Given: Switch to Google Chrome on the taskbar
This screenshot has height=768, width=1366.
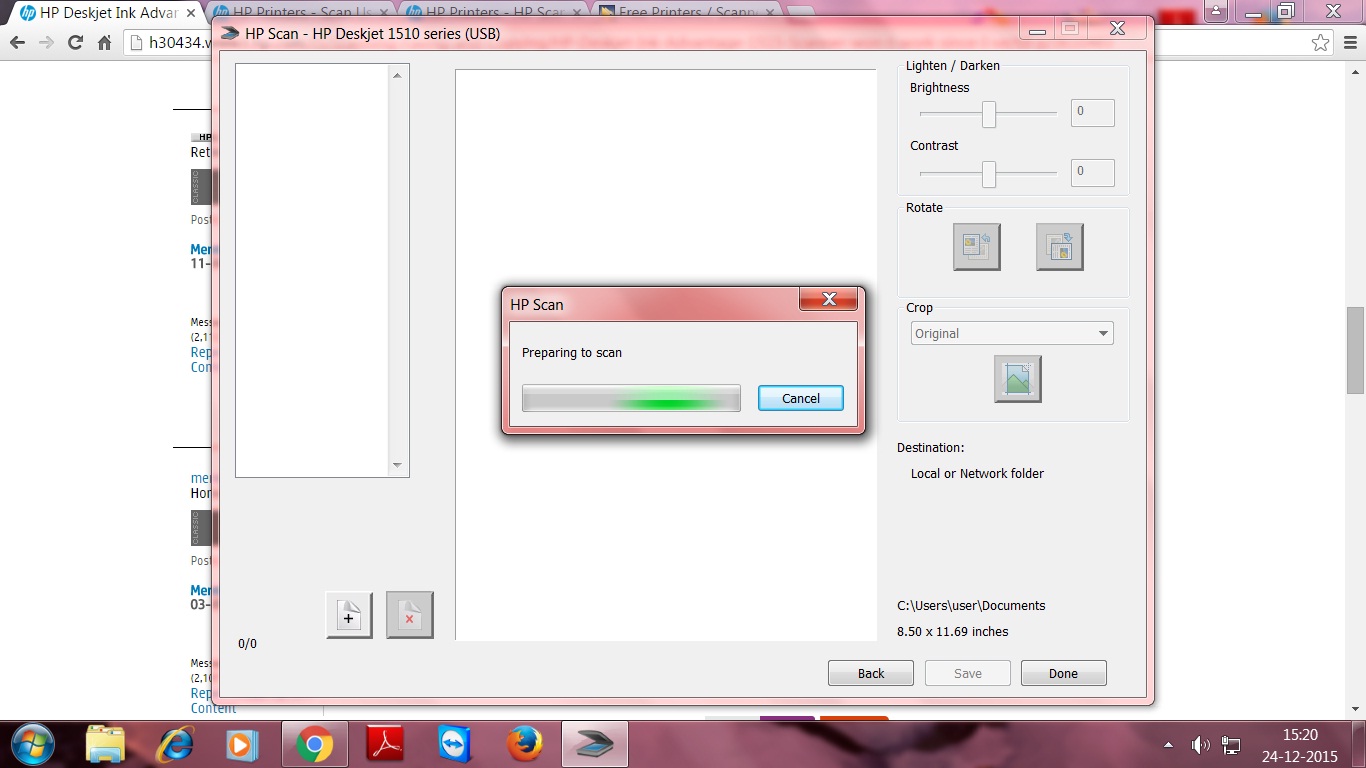Looking at the screenshot, I should pyautogui.click(x=314, y=745).
